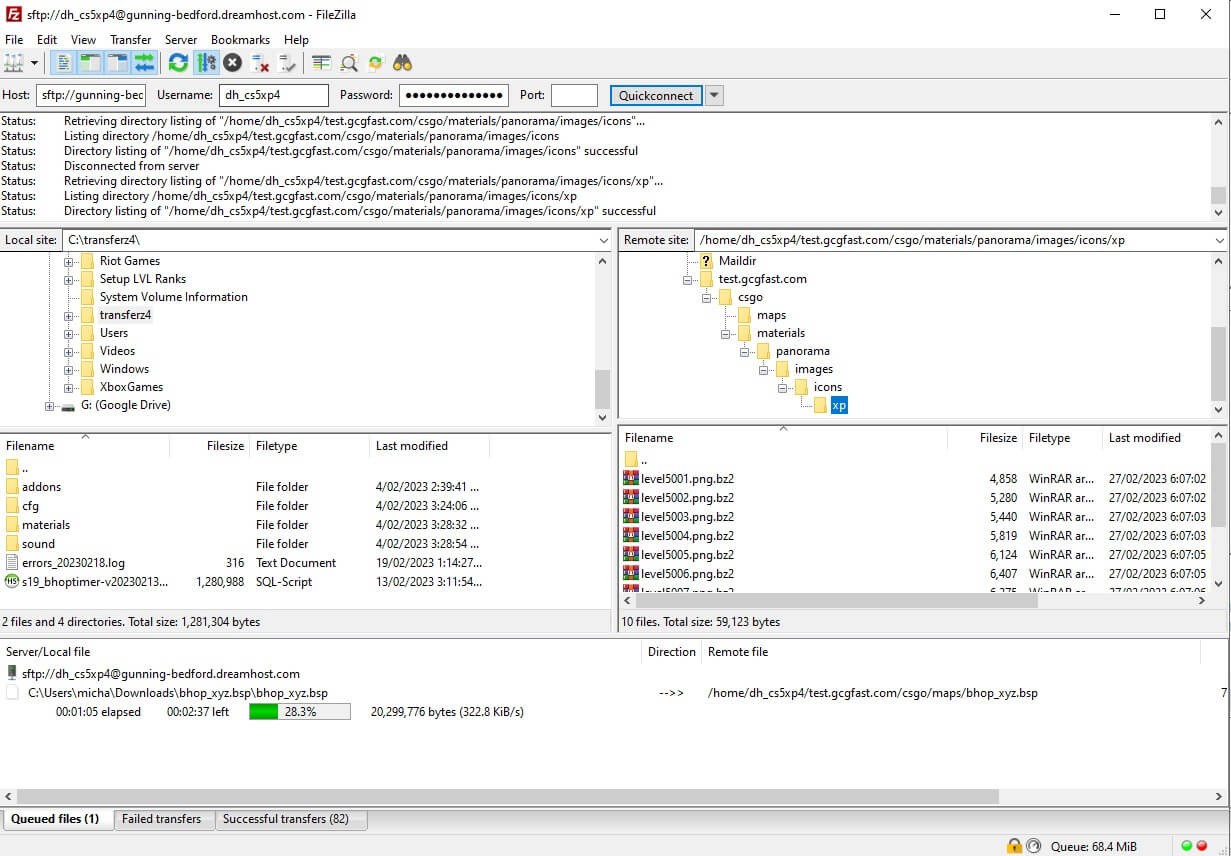Sort remote files by Last modified column
The image size is (1231, 856).
[1155, 438]
